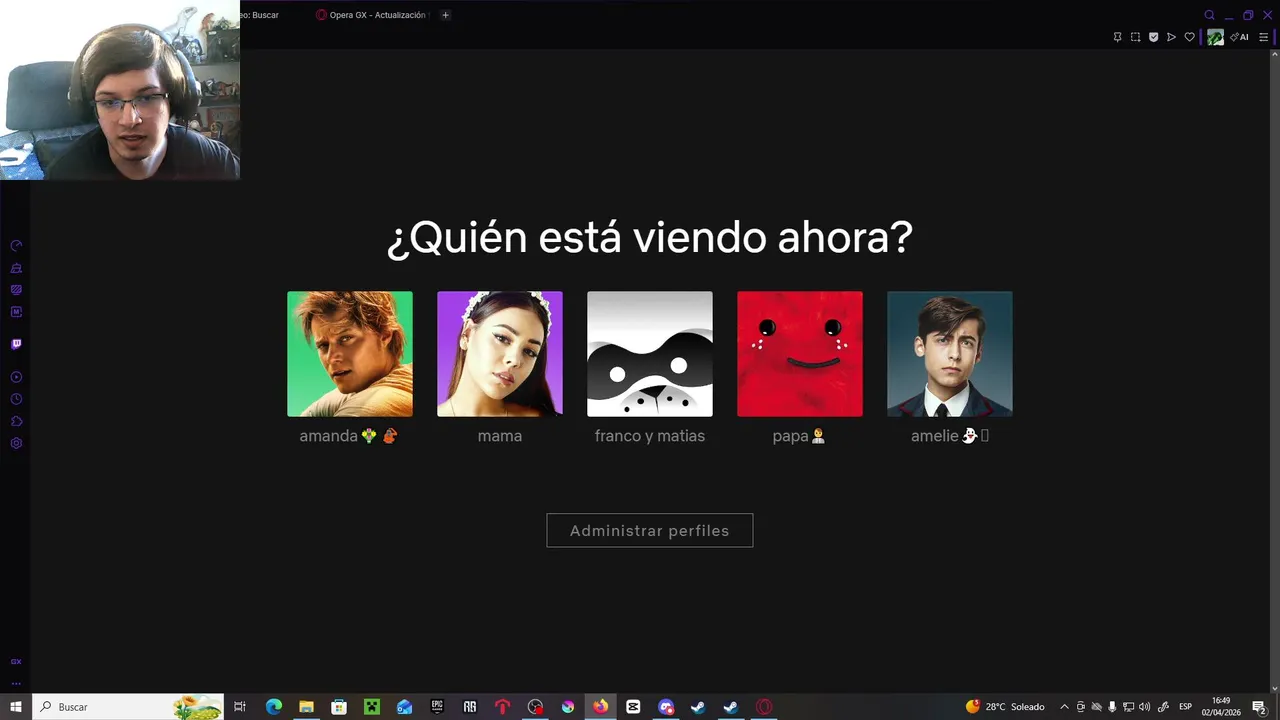Open the M square sidebar icon
1280x720 pixels.
tap(16, 312)
